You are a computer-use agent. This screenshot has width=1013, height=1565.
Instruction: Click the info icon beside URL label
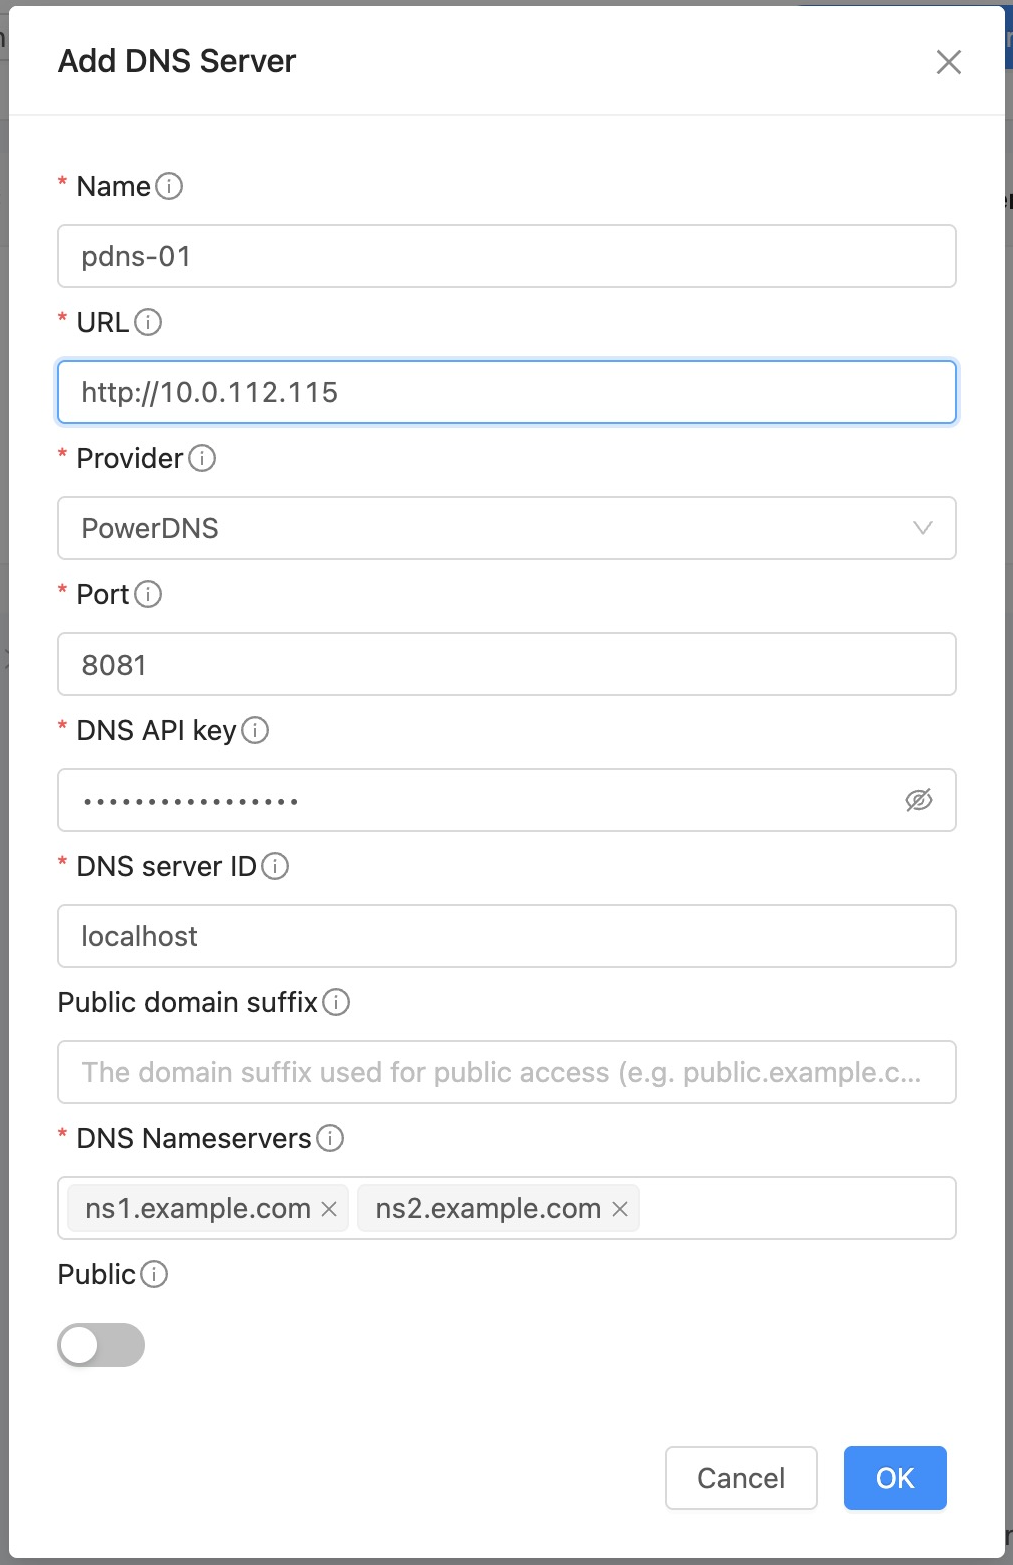point(148,322)
